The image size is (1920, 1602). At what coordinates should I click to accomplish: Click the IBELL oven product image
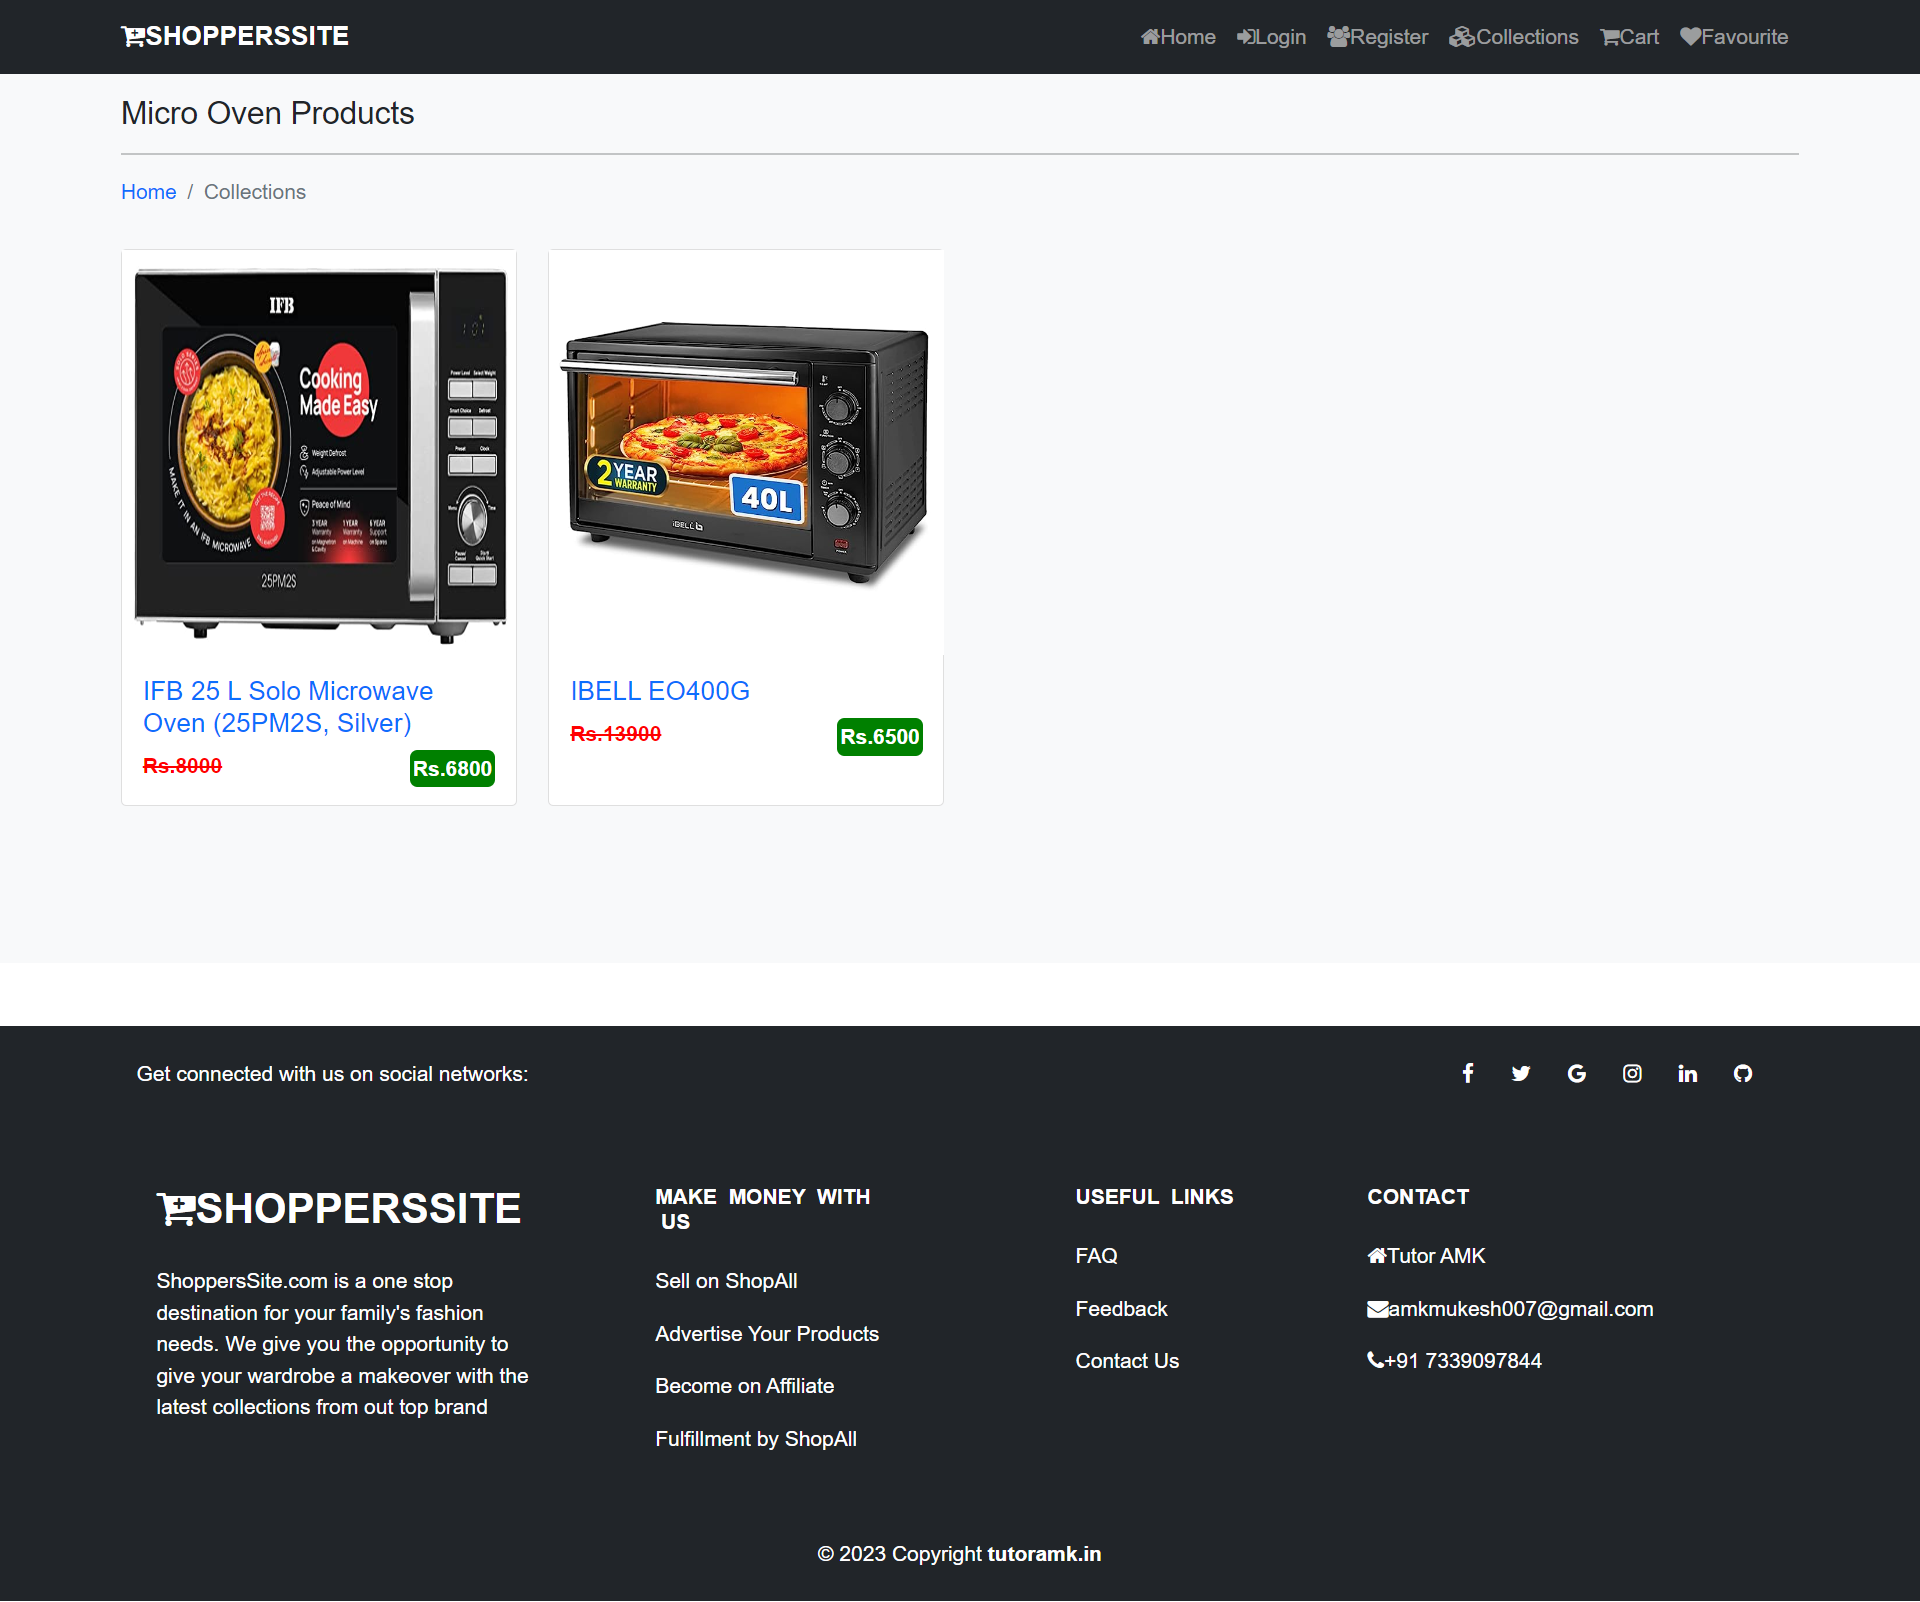pos(744,450)
